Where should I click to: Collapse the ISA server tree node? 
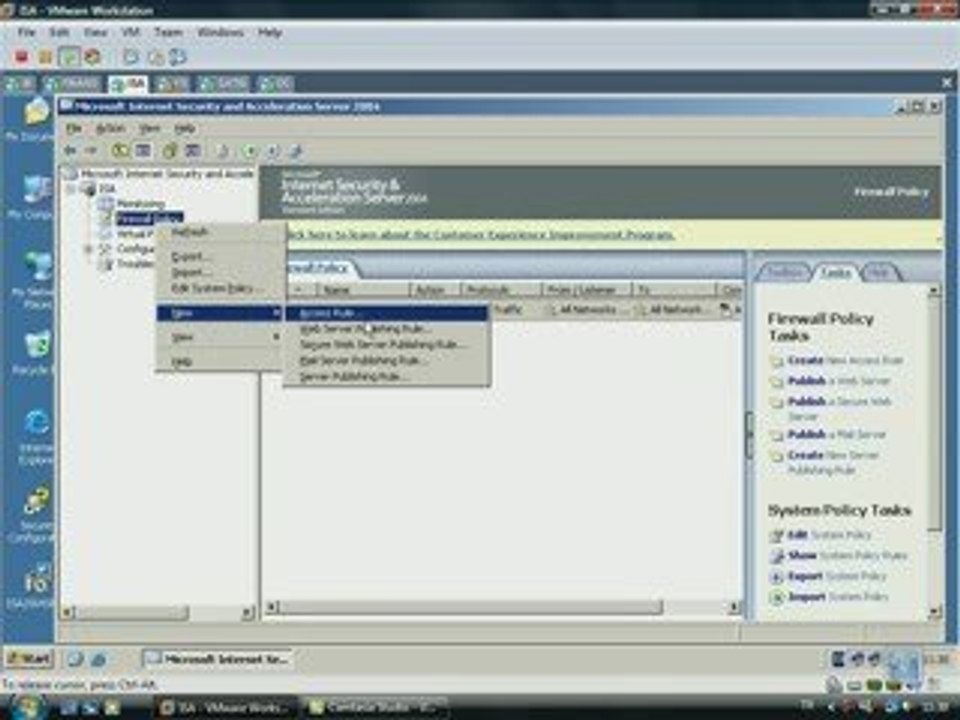[x=72, y=189]
